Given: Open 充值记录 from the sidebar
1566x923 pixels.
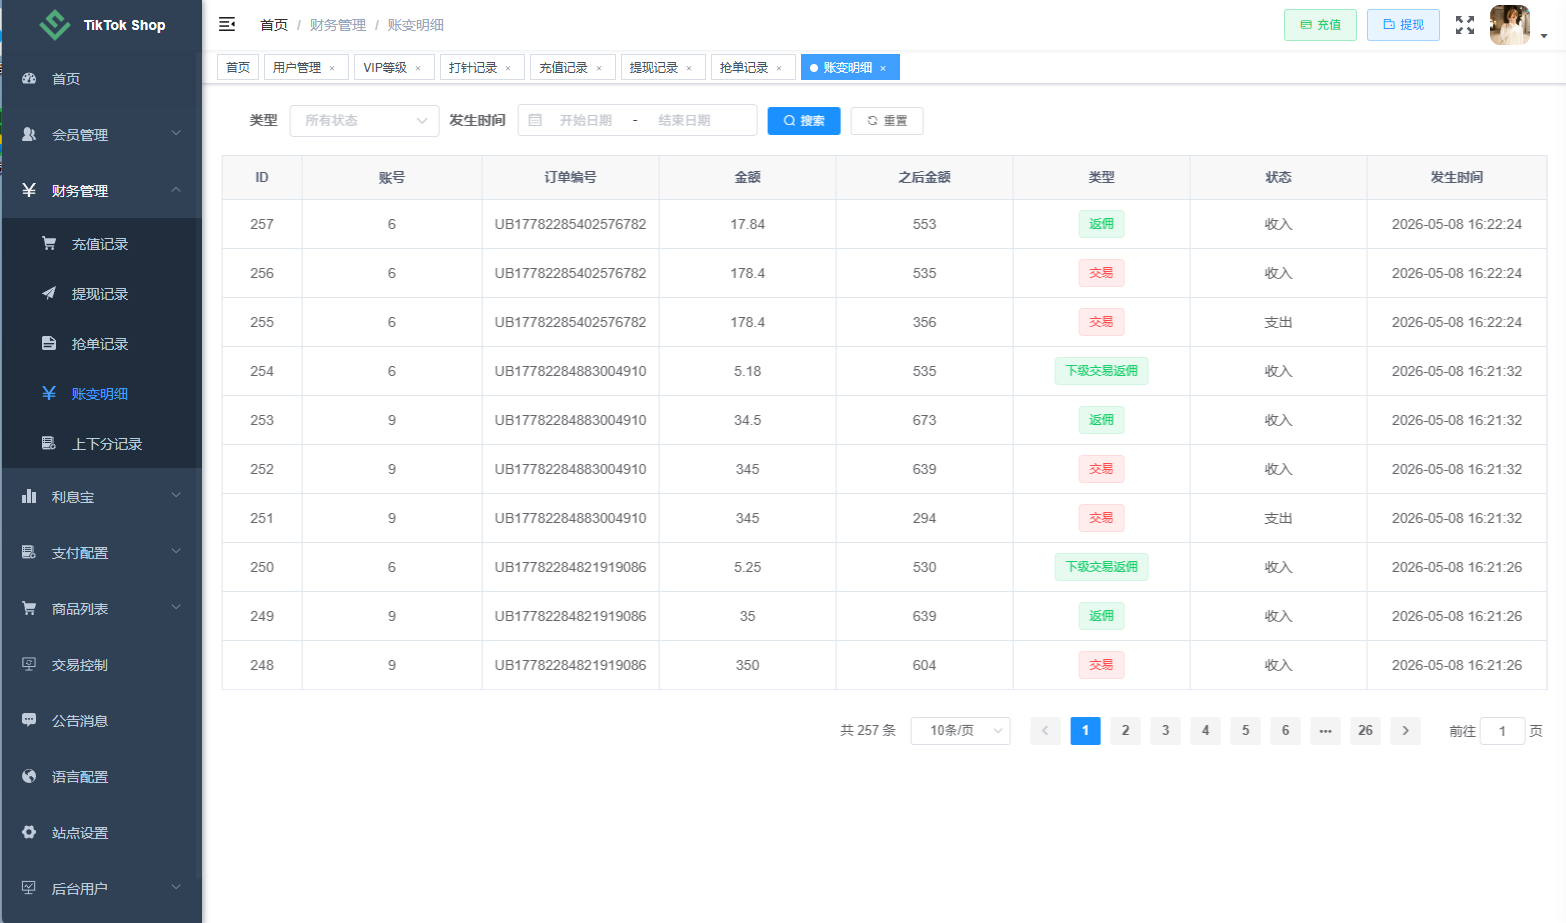Looking at the screenshot, I should tap(102, 244).
